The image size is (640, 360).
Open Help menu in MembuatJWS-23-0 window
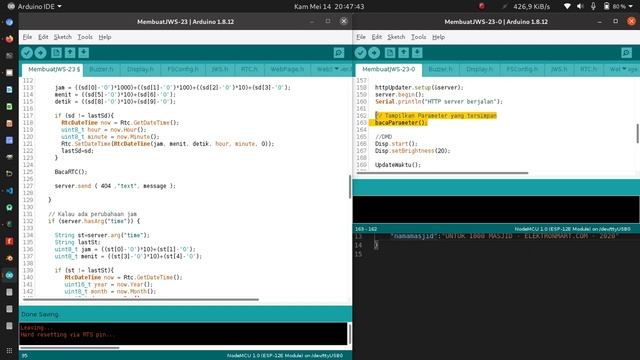pyautogui.click(x=438, y=37)
